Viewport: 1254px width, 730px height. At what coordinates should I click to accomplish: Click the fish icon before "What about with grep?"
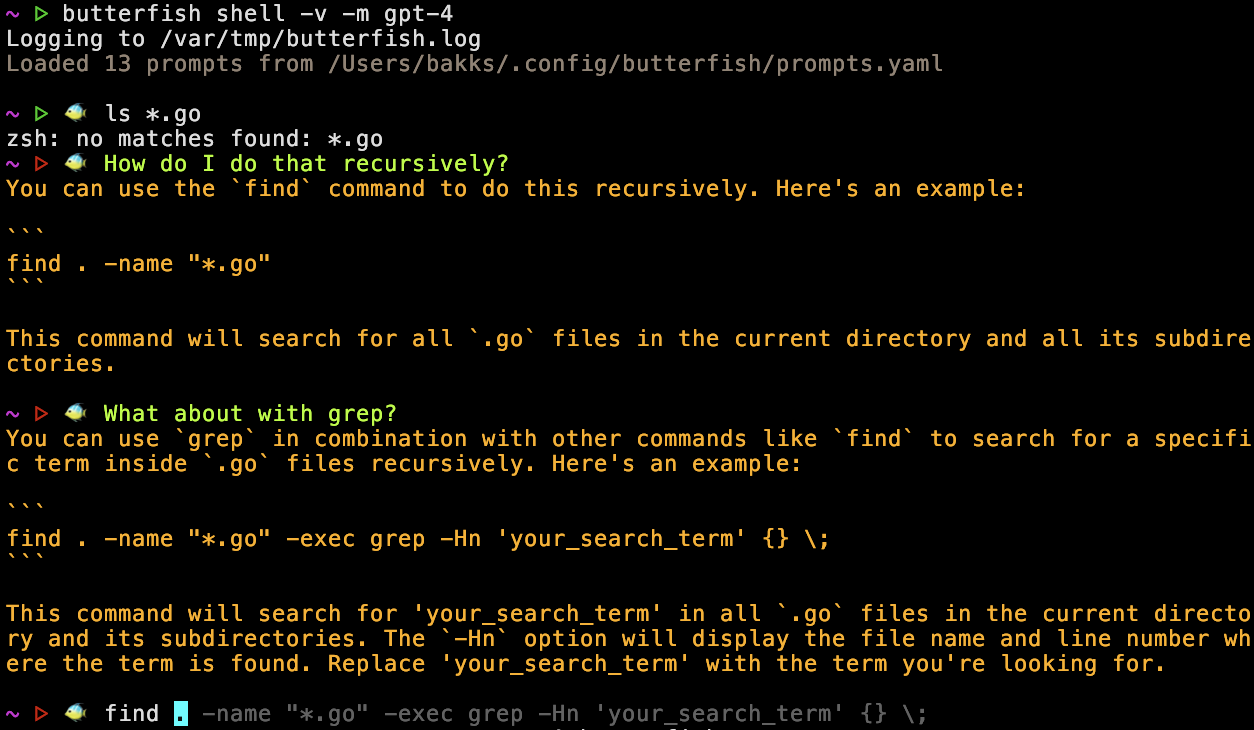76,414
